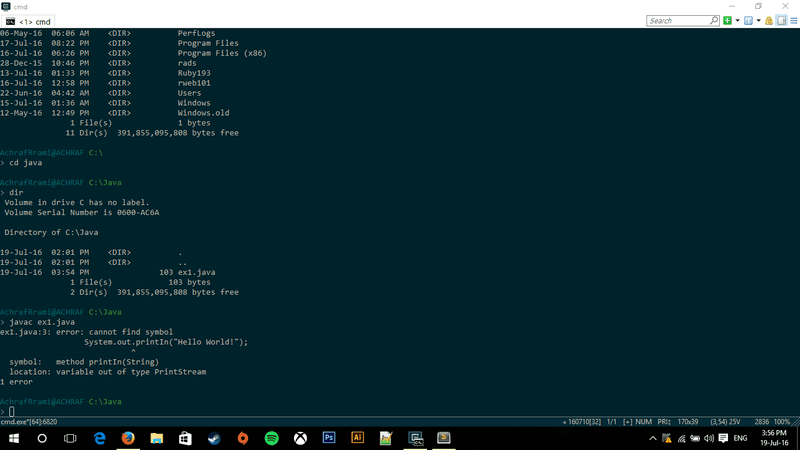Screen dimensions: 800x450
Task: Click the Ruby193 directory row
Action: [x=105, y=73]
